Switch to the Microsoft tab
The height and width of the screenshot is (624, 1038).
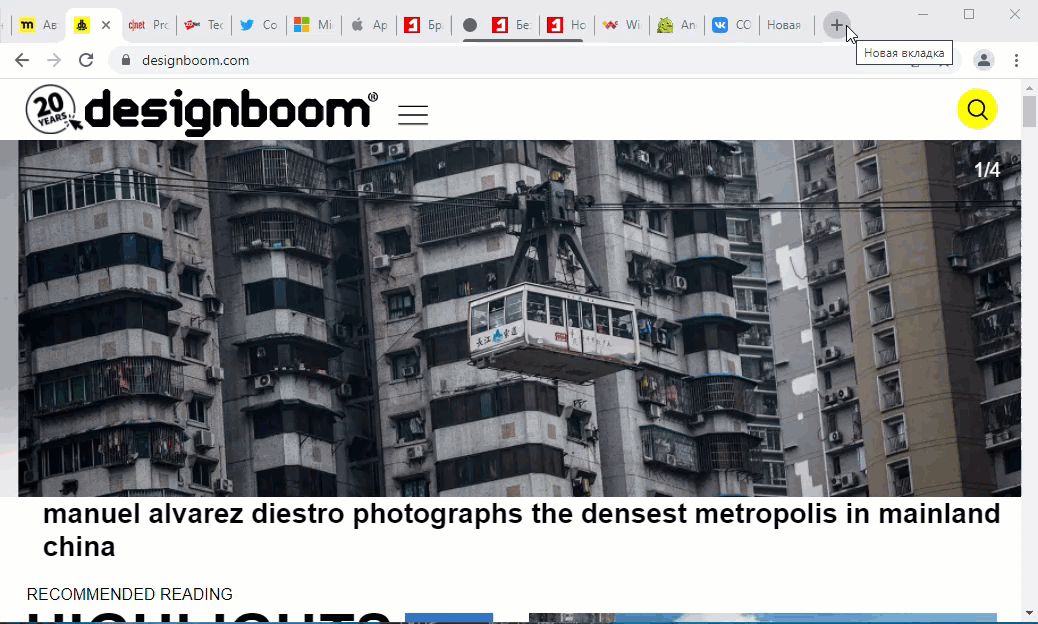[x=314, y=25]
